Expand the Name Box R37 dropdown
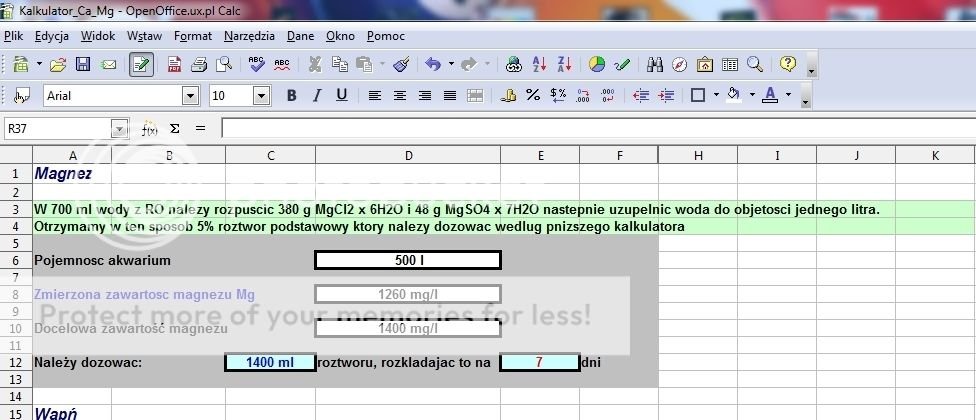Image resolution: width=976 pixels, height=420 pixels. pyautogui.click(x=119, y=129)
